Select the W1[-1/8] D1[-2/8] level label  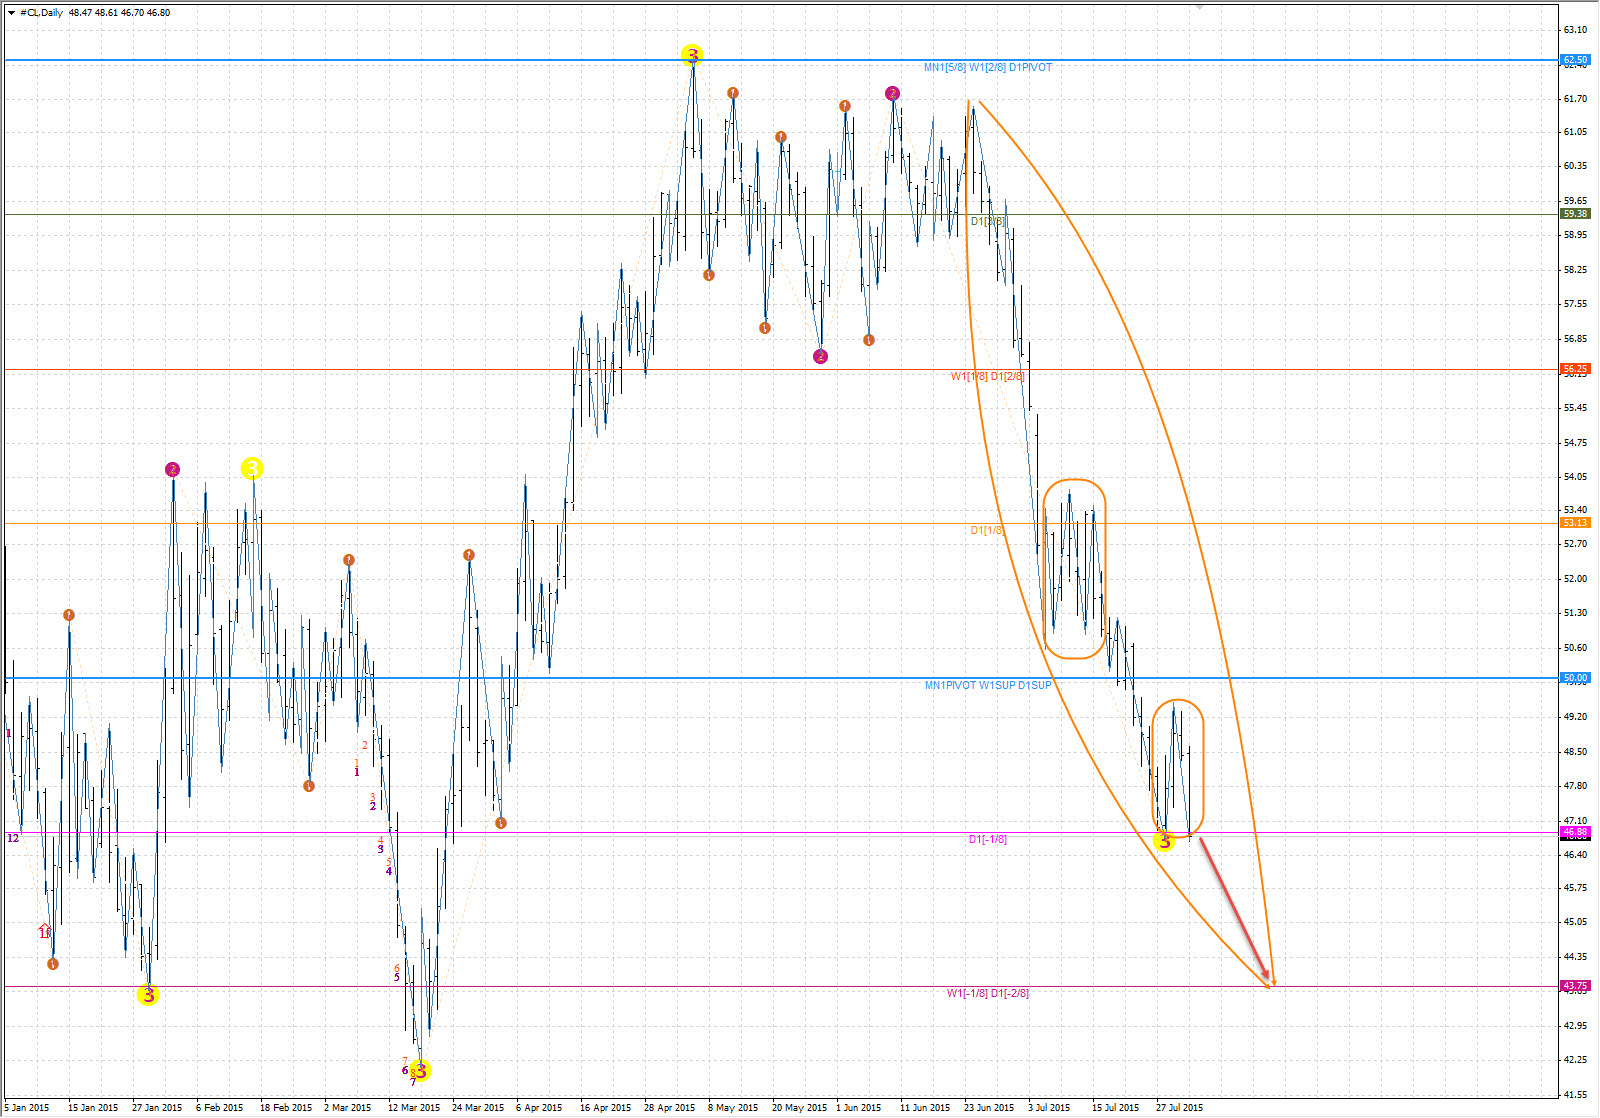coord(987,994)
